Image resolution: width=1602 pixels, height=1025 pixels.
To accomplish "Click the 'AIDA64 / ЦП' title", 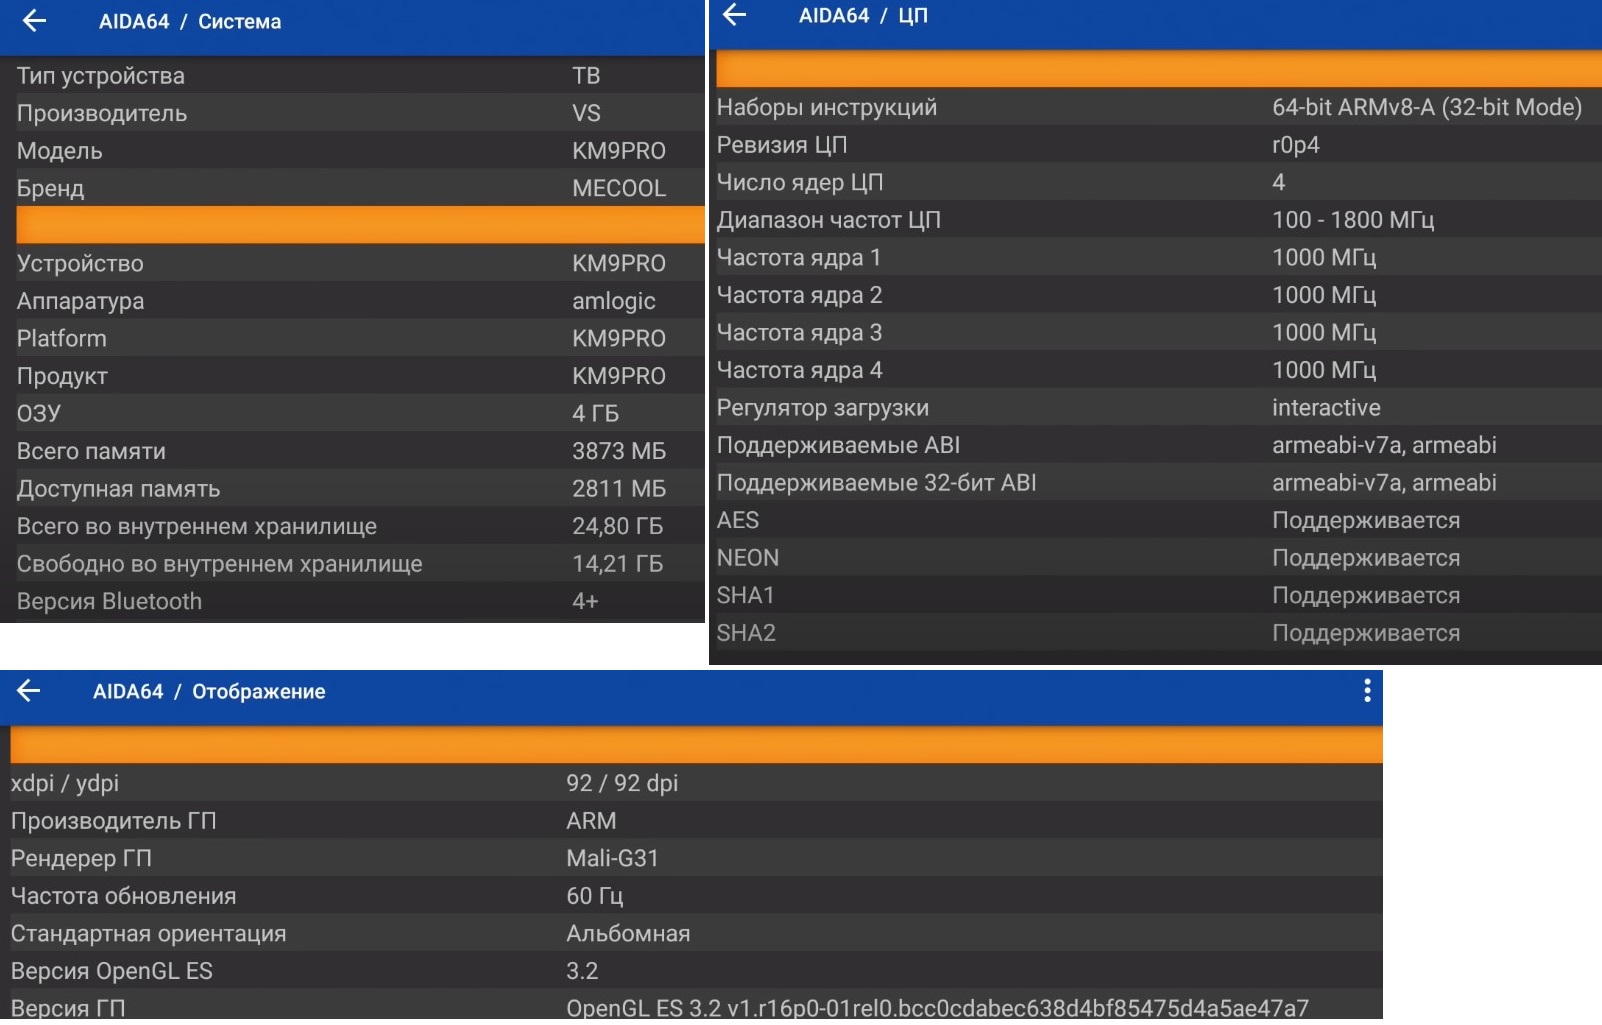I will (863, 16).
